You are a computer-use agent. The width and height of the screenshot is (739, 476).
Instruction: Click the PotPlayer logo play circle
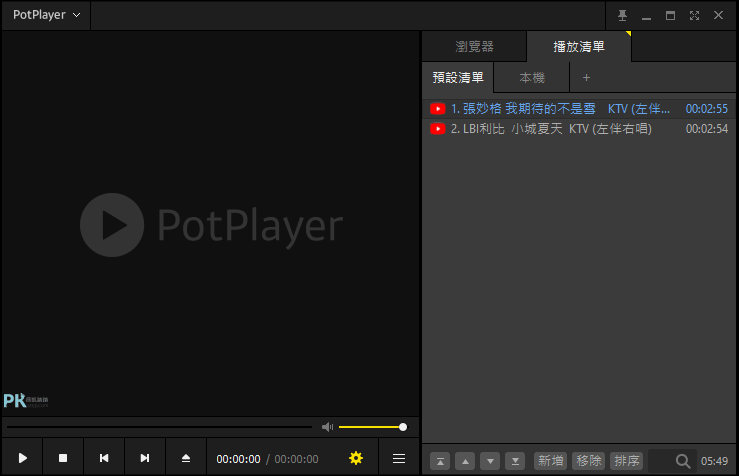pos(112,225)
